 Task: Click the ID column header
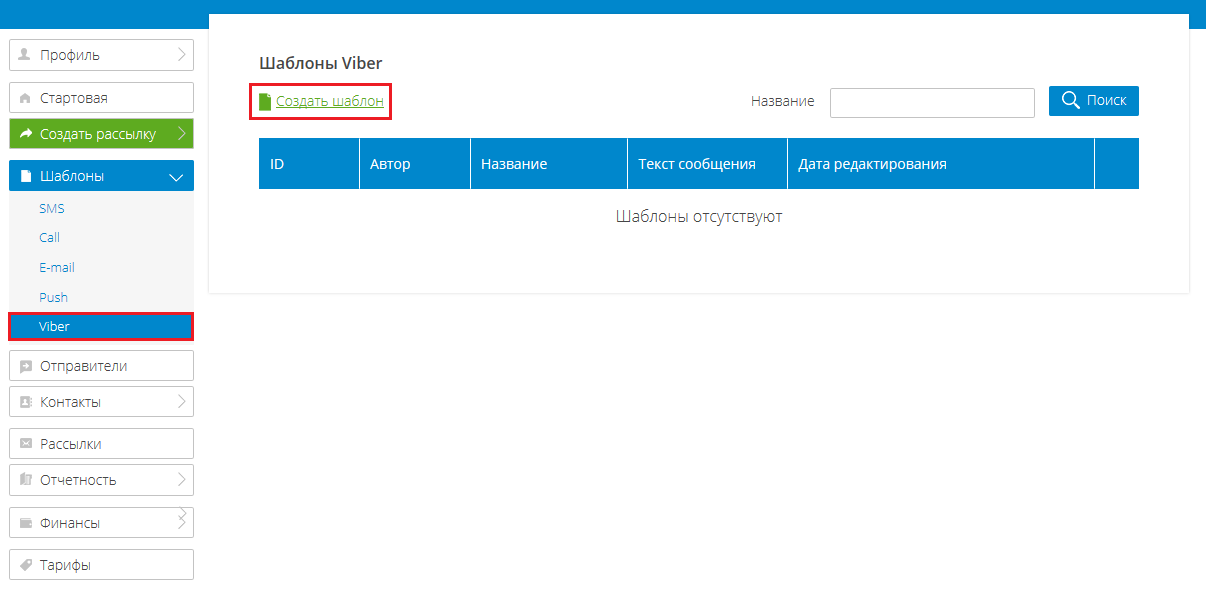point(309,164)
